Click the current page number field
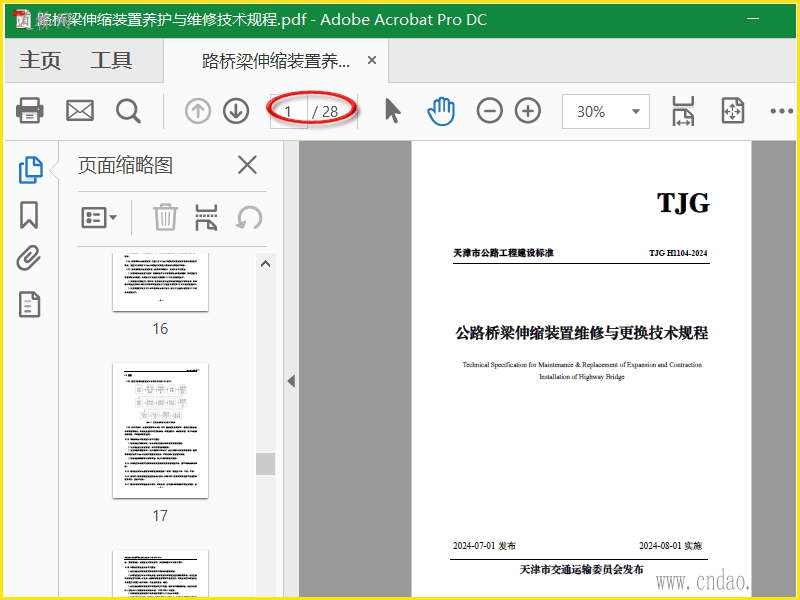The image size is (800, 600). [x=288, y=111]
